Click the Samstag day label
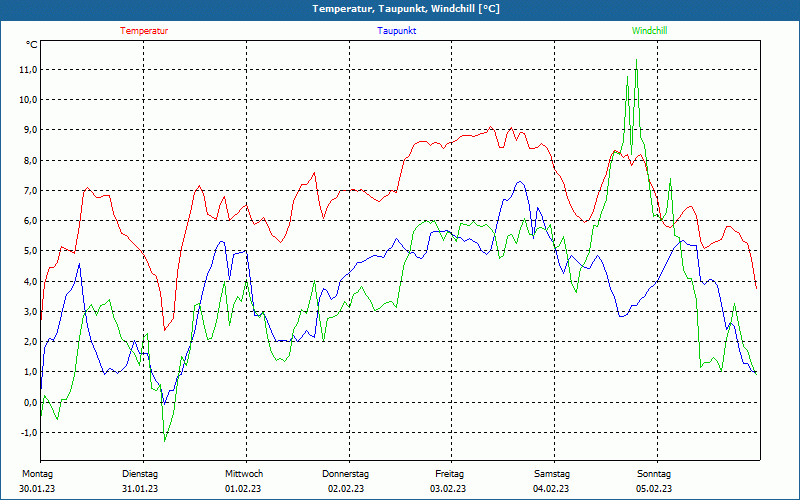This screenshot has width=800, height=500. (x=552, y=474)
